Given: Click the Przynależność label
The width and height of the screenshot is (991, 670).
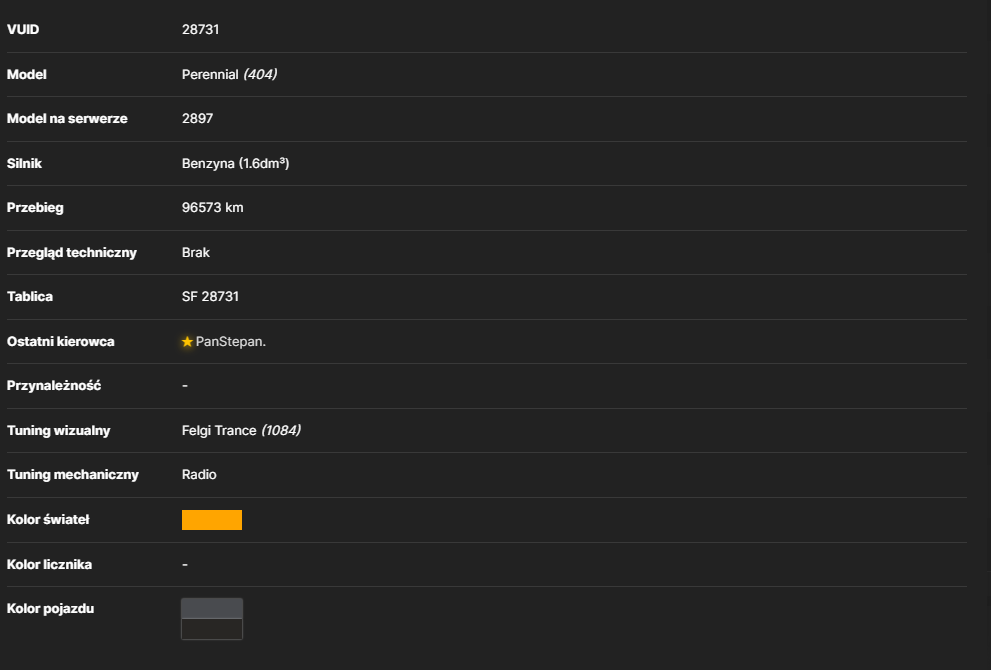Looking at the screenshot, I should pyautogui.click(x=54, y=386).
